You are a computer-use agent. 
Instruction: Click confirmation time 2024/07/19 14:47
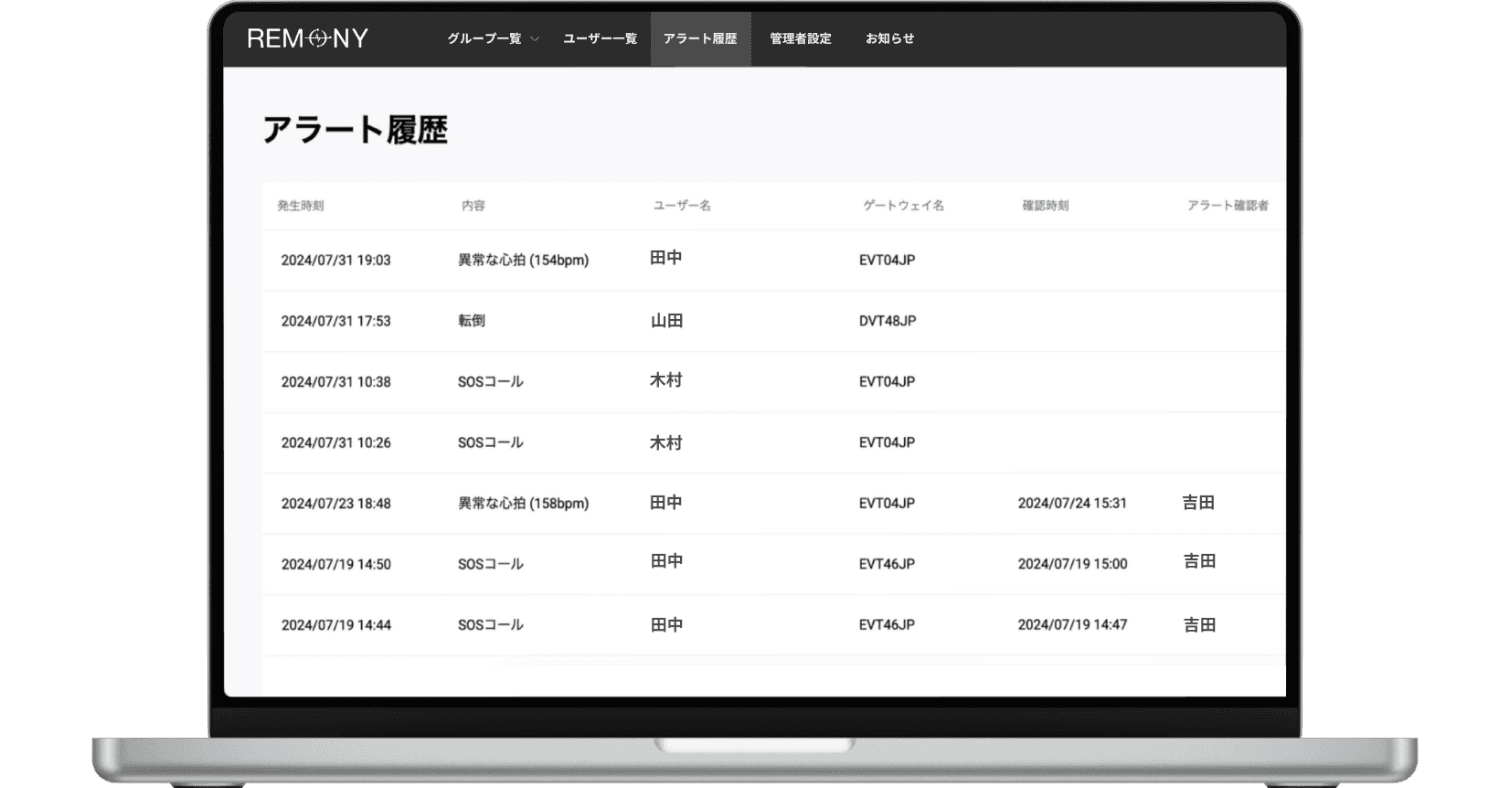click(1072, 625)
